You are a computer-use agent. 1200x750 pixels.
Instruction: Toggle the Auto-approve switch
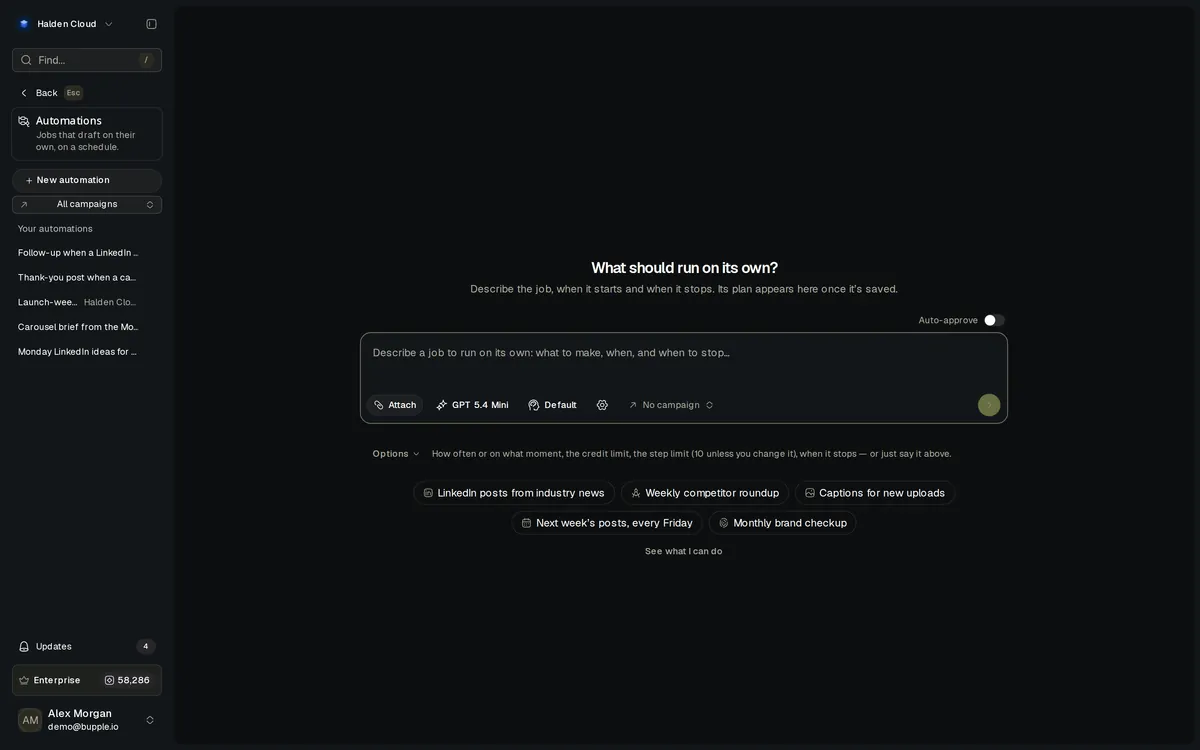coord(994,320)
